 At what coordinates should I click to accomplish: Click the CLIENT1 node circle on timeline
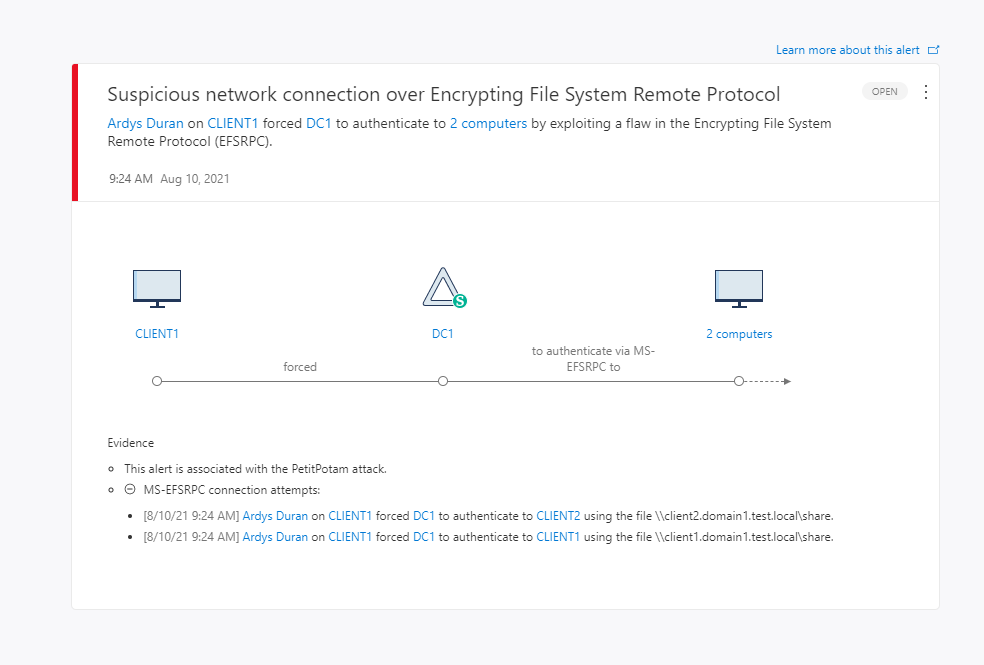tap(157, 381)
